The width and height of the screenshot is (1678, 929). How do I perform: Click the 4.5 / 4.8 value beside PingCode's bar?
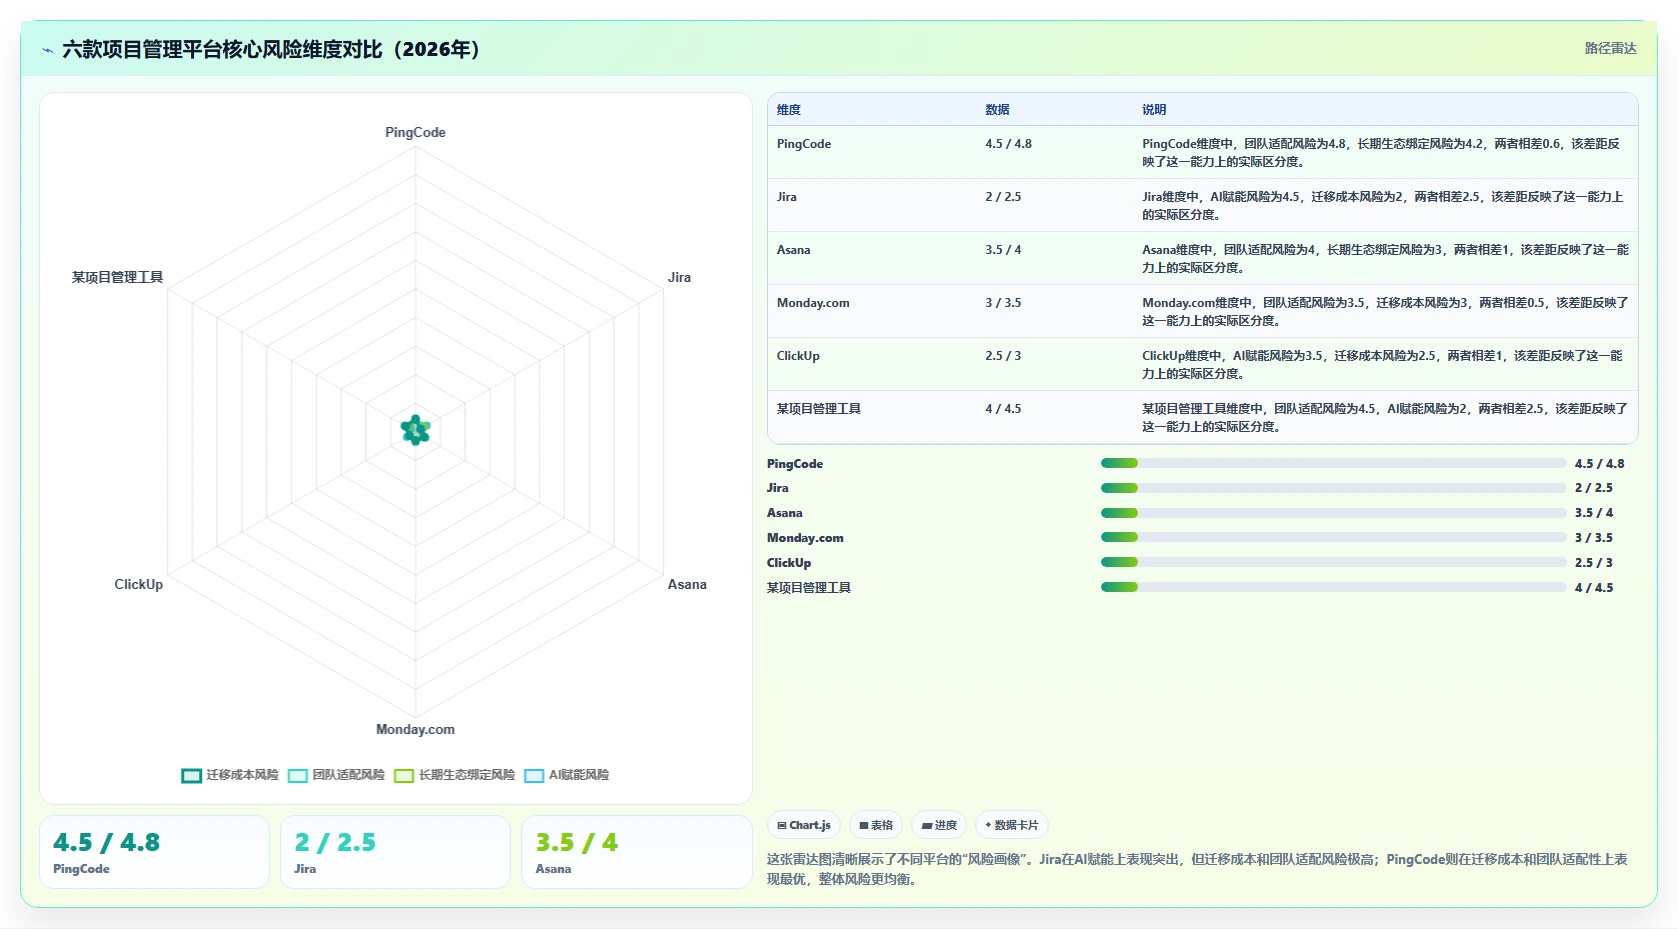tap(1599, 464)
